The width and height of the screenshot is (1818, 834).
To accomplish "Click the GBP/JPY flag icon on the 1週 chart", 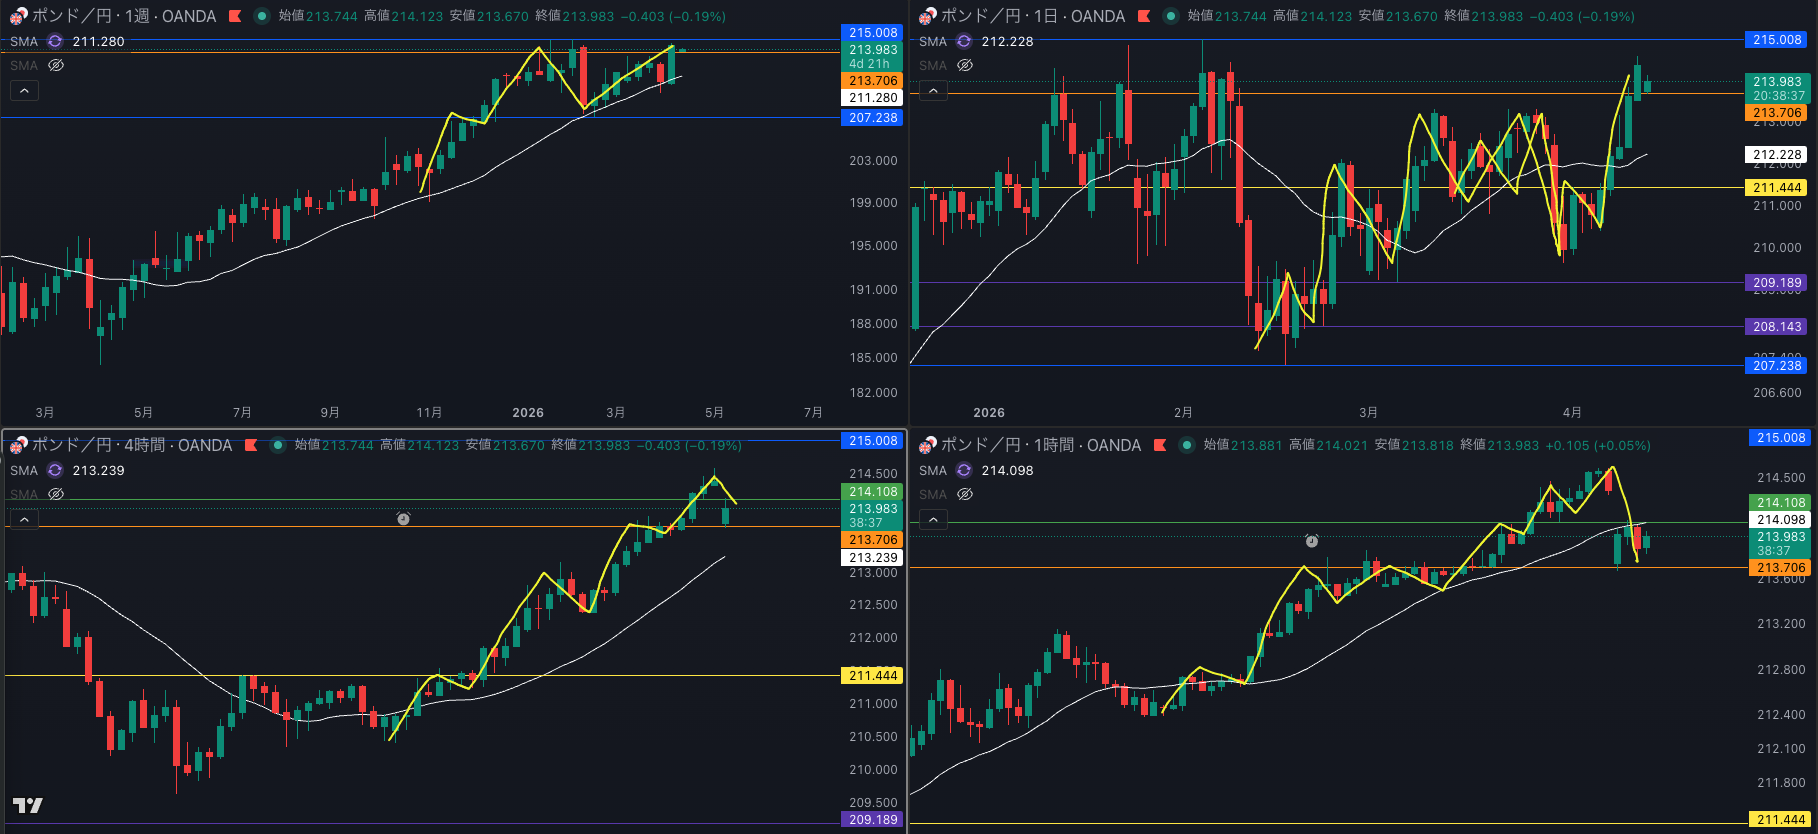I will pos(18,16).
